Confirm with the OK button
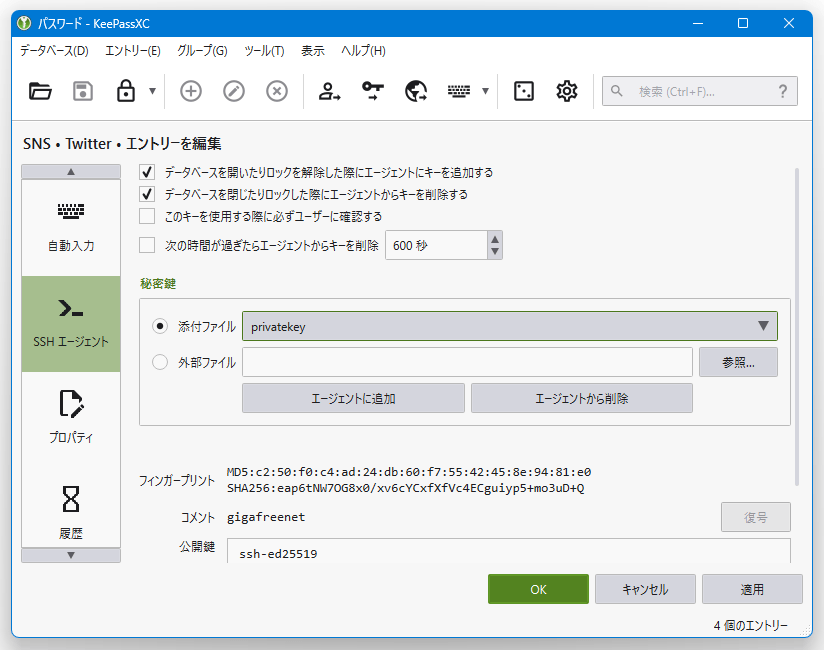Screen dimensions: 824x650 (x=538, y=589)
